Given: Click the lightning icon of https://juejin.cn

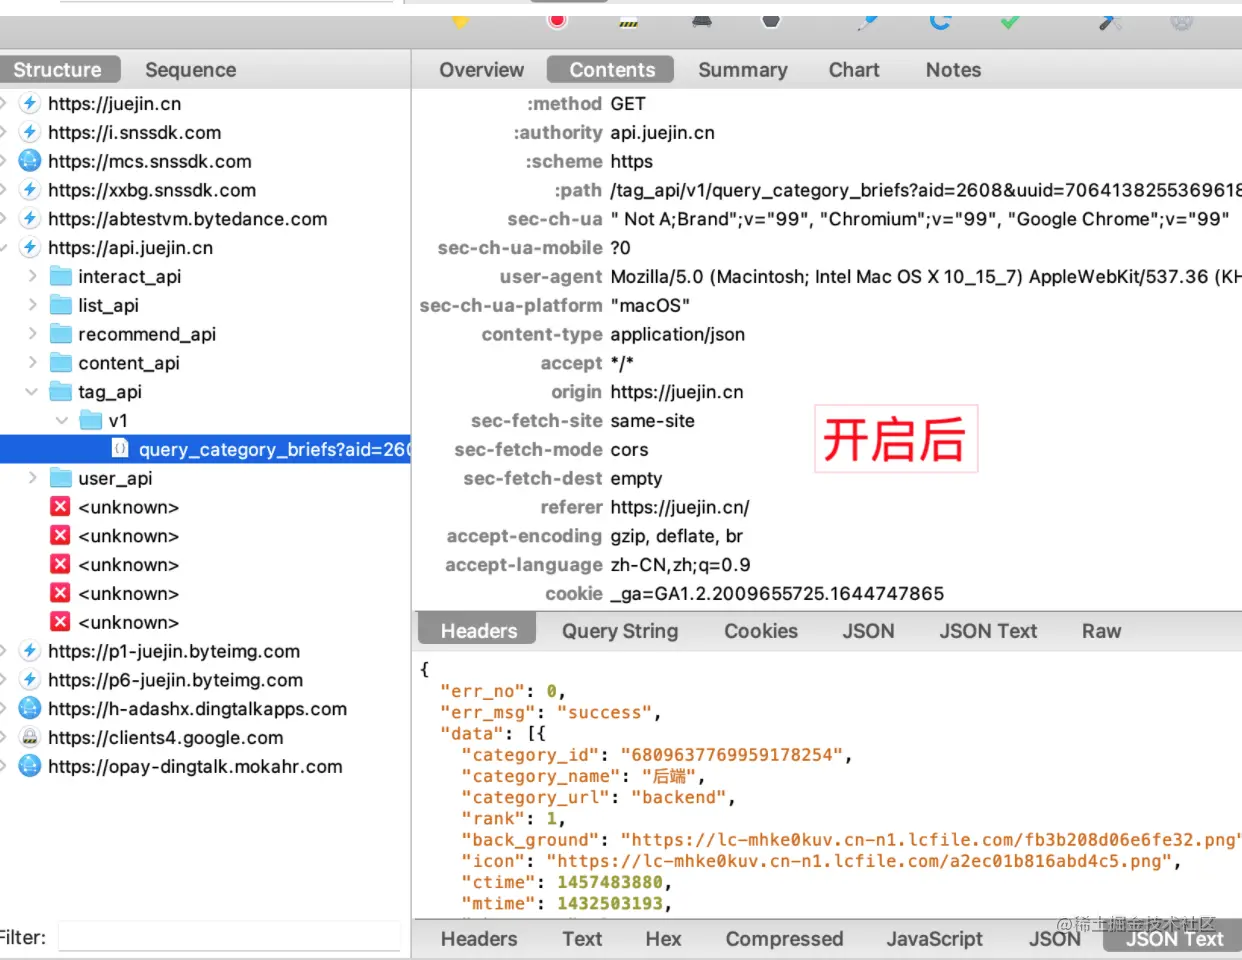Looking at the screenshot, I should click(30, 103).
